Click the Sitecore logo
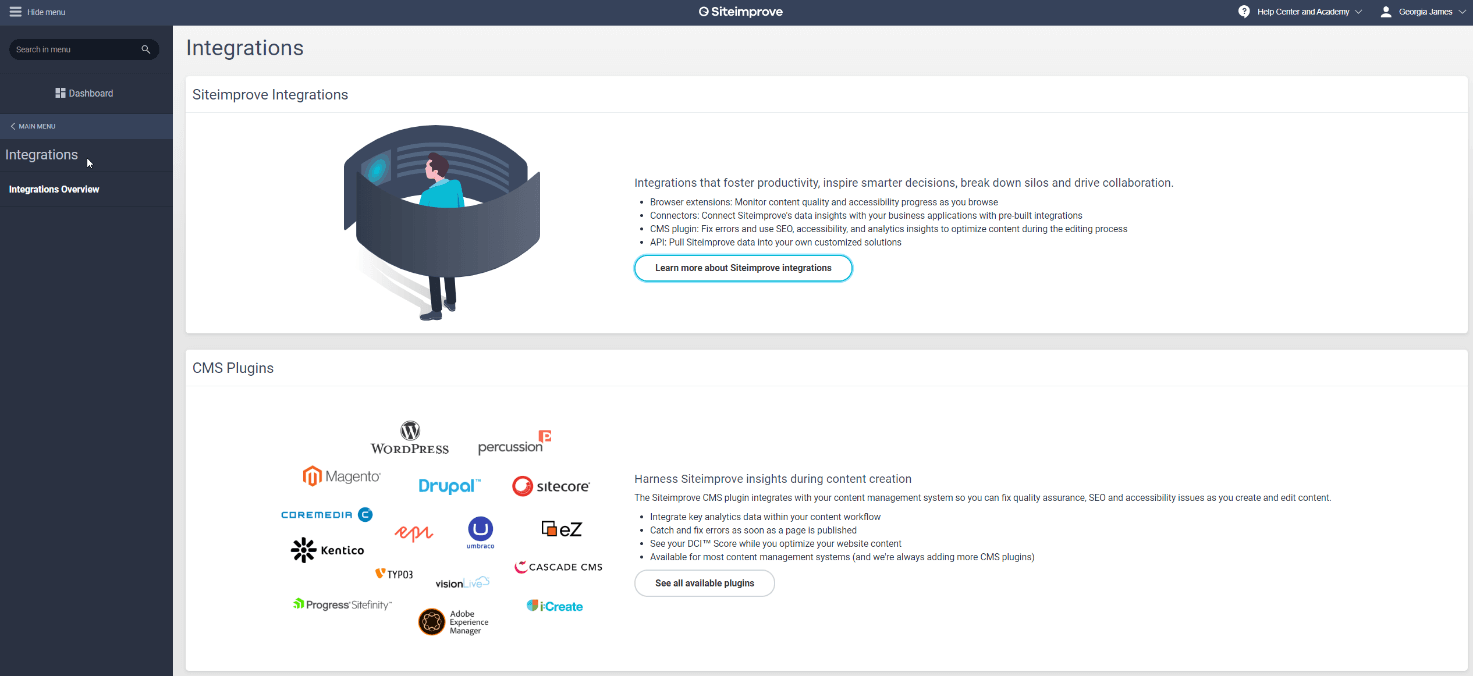The width and height of the screenshot is (1473, 676). 551,486
